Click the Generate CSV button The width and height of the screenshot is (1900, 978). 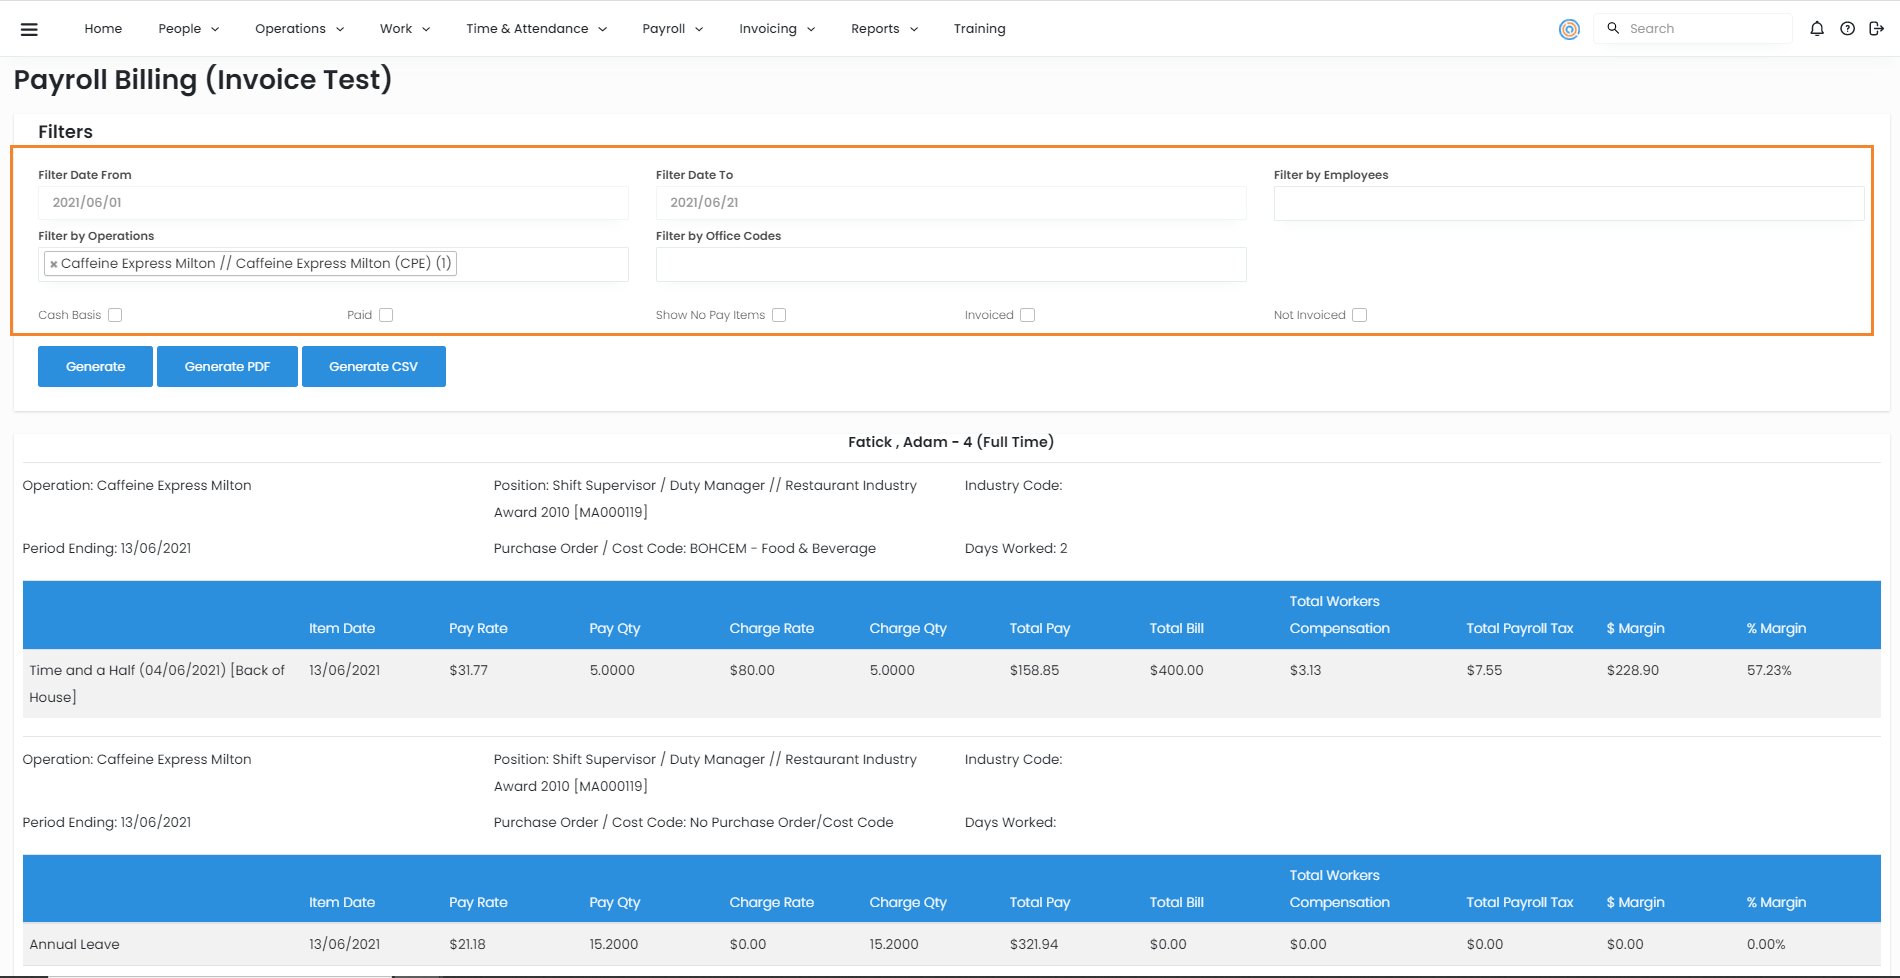[373, 367]
